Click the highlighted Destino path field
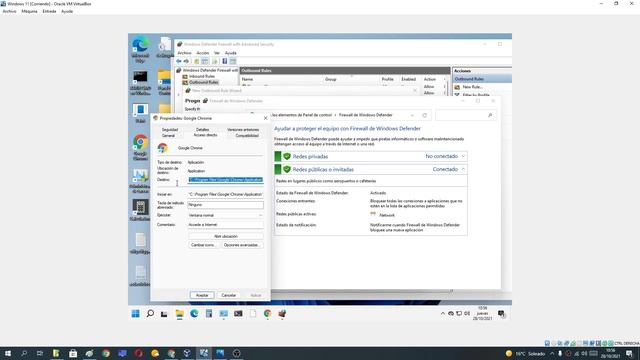640x360 pixels. [x=225, y=180]
